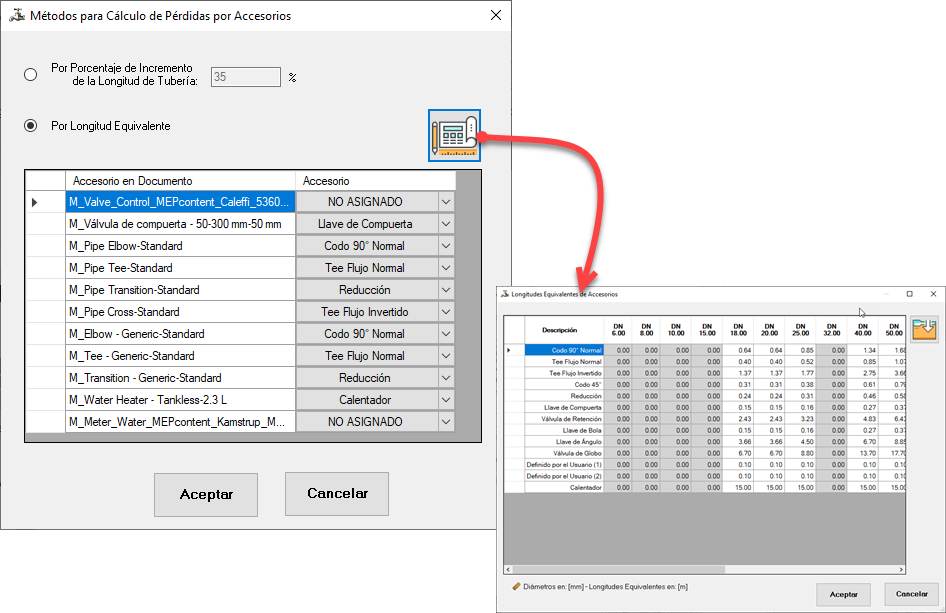Select Tee Flujo Invertido row in lengths table
Viewport: 946px width, 613px height.
tap(564, 373)
